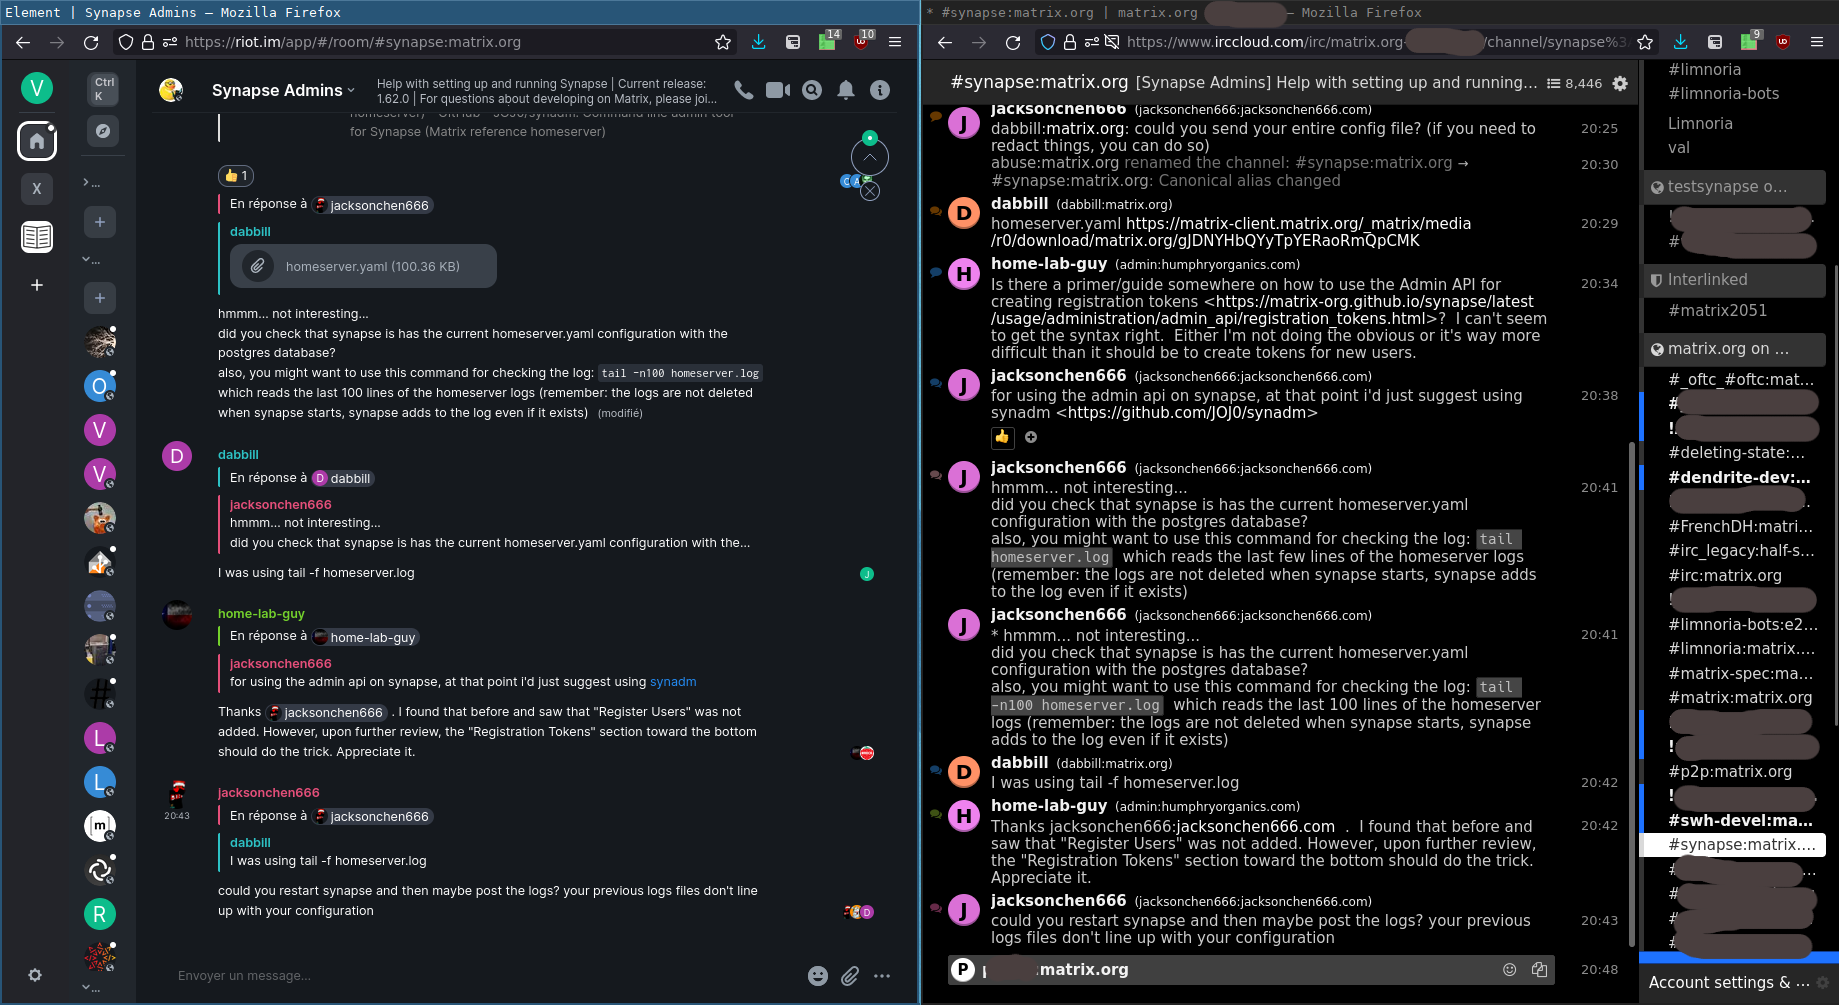Switch to #dendrite-dev channel
Viewport: 1839px width, 1005px height.
pos(1739,478)
